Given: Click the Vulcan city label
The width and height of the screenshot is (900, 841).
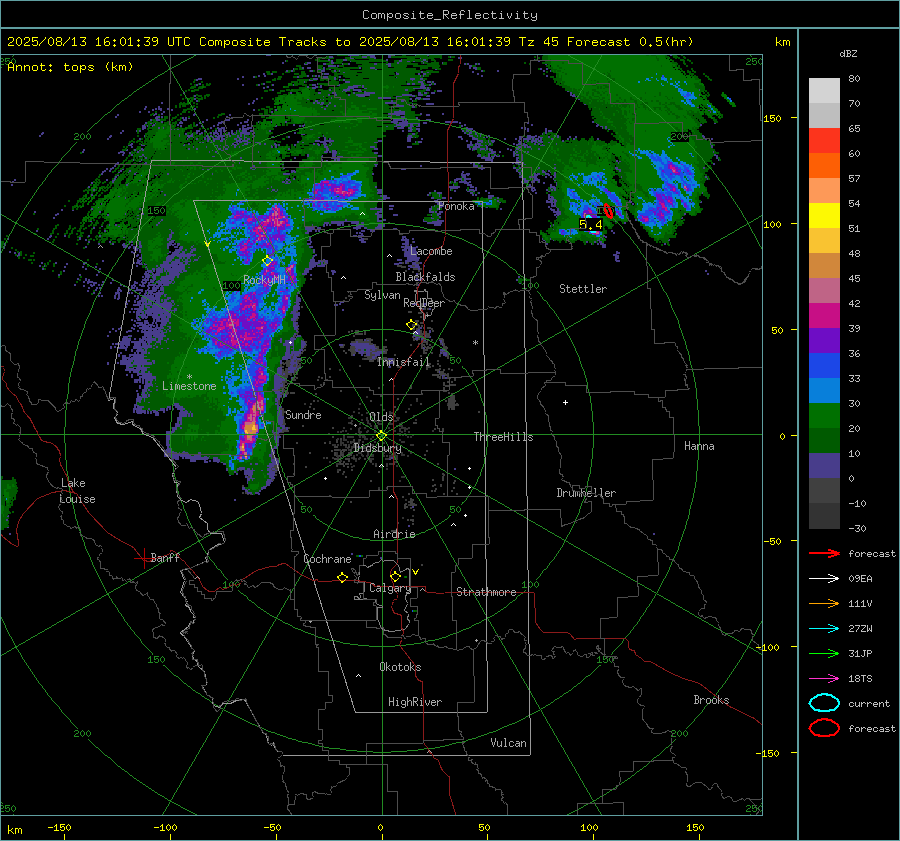Looking at the screenshot, I should point(508,742).
